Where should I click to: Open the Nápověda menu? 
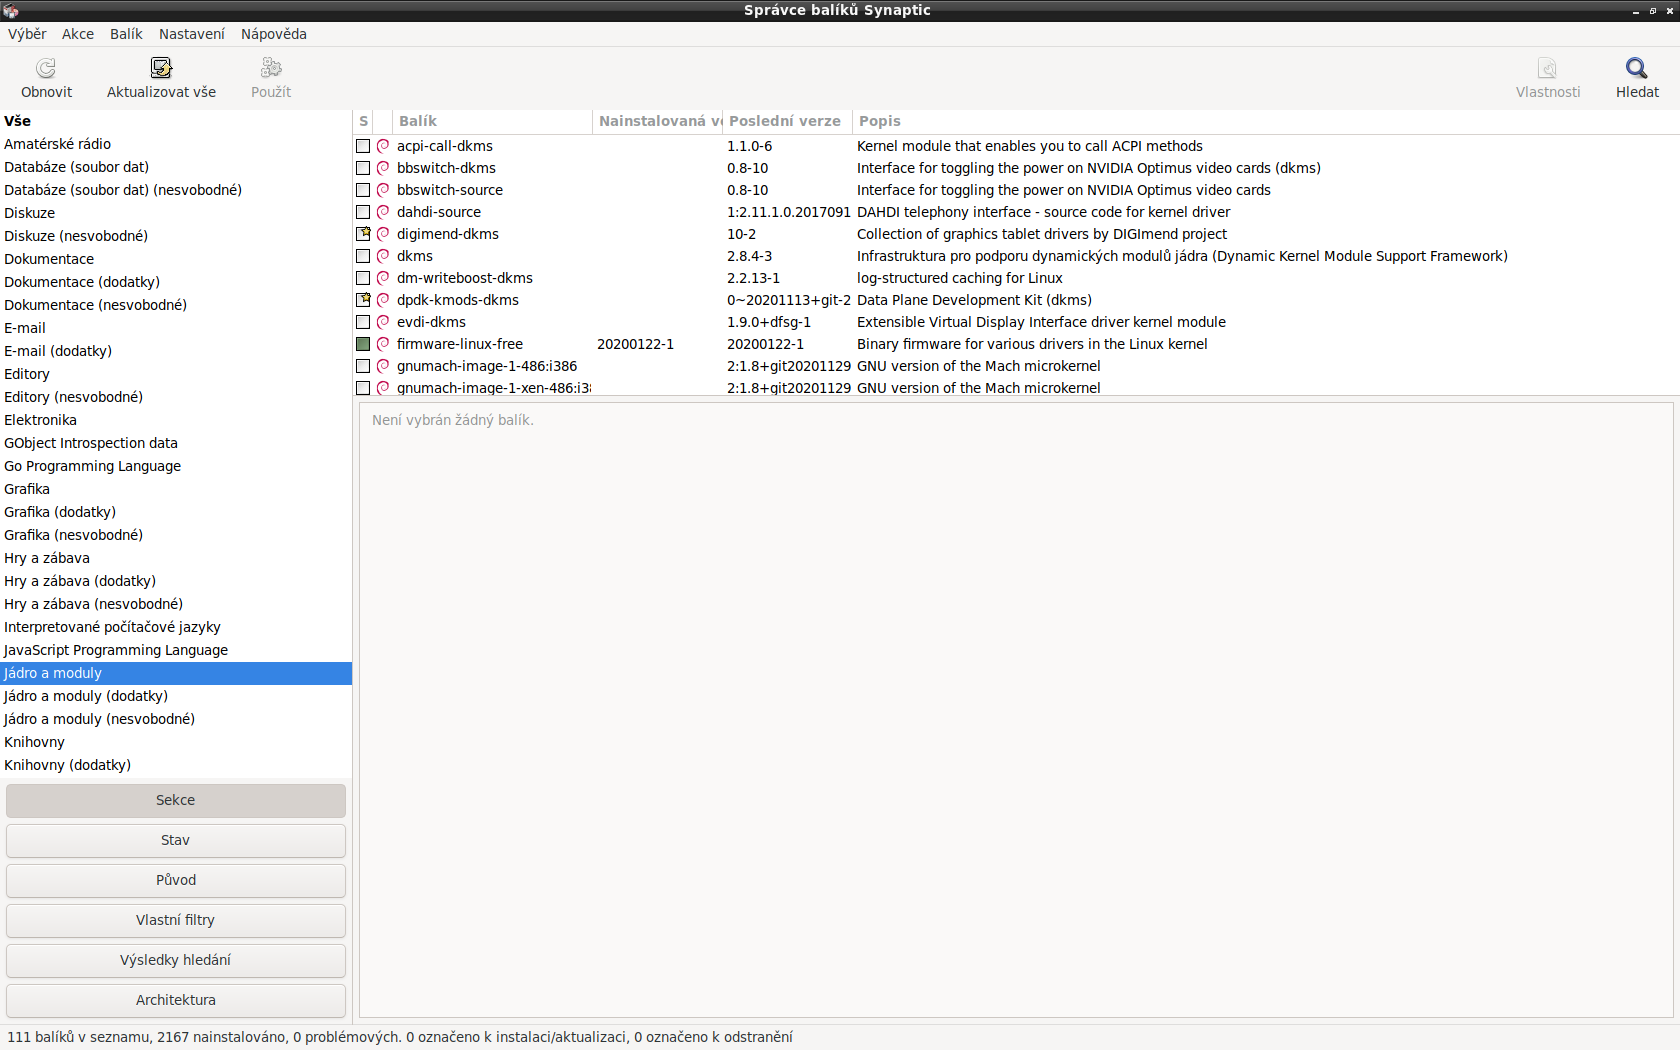click(274, 34)
